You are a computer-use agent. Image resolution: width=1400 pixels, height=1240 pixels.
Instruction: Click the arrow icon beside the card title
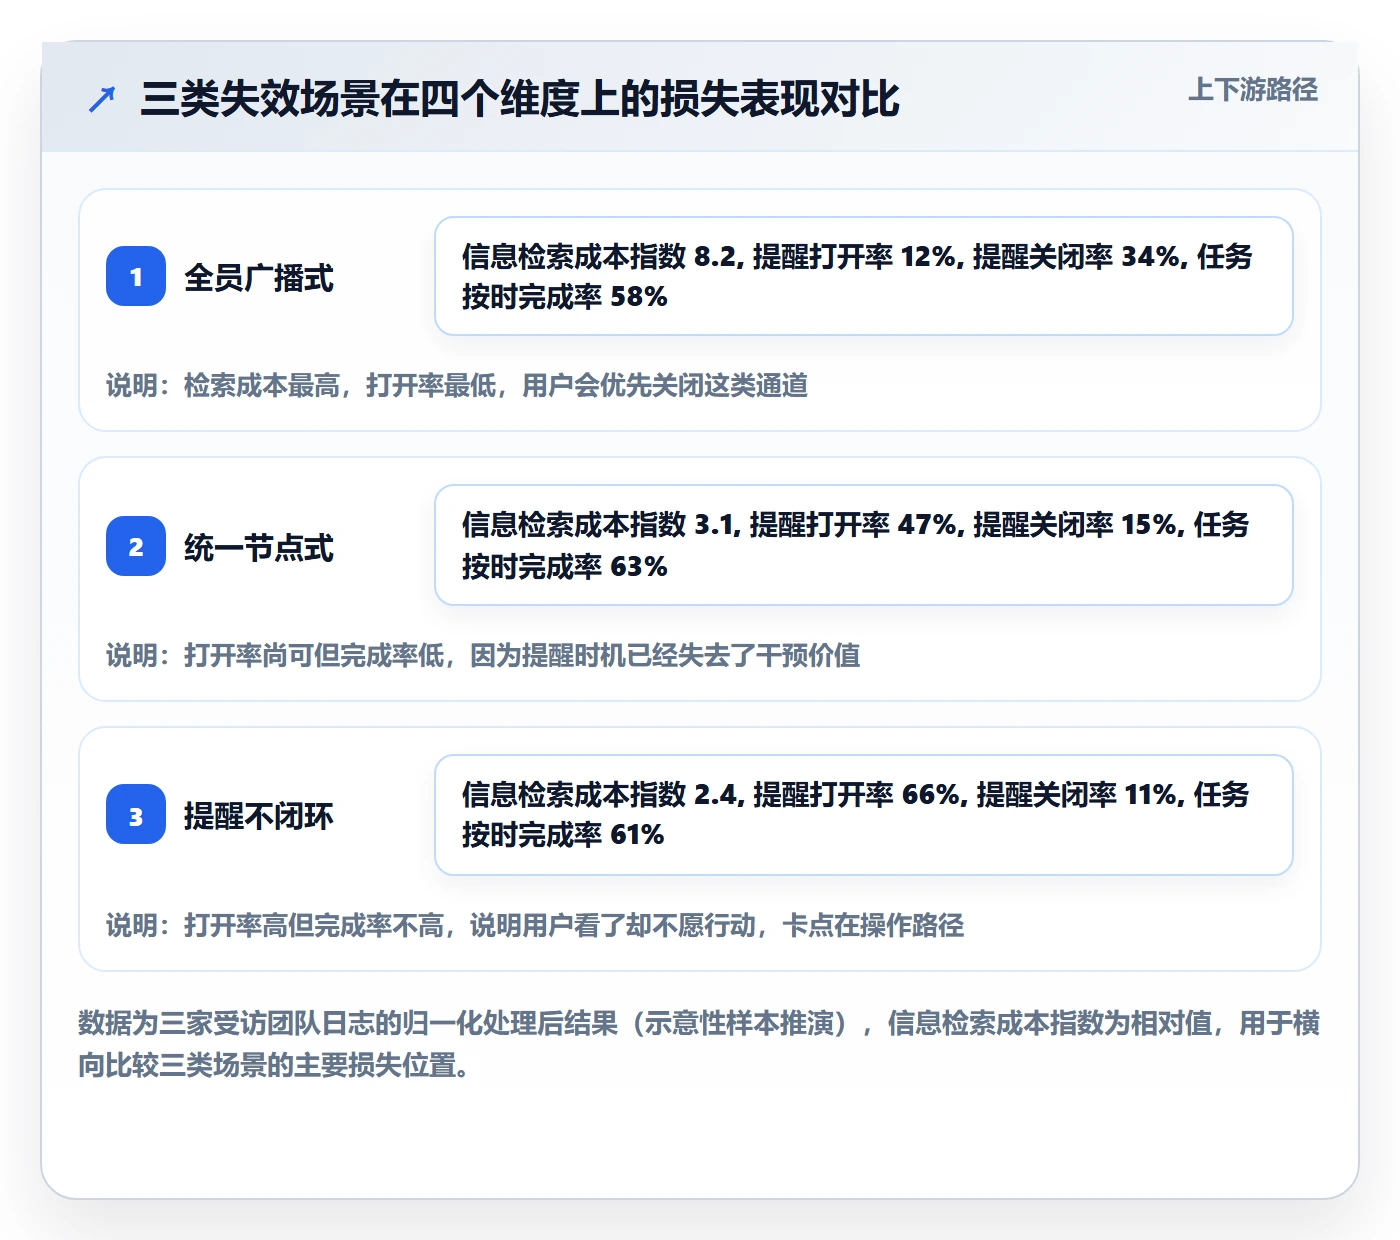pos(102,99)
